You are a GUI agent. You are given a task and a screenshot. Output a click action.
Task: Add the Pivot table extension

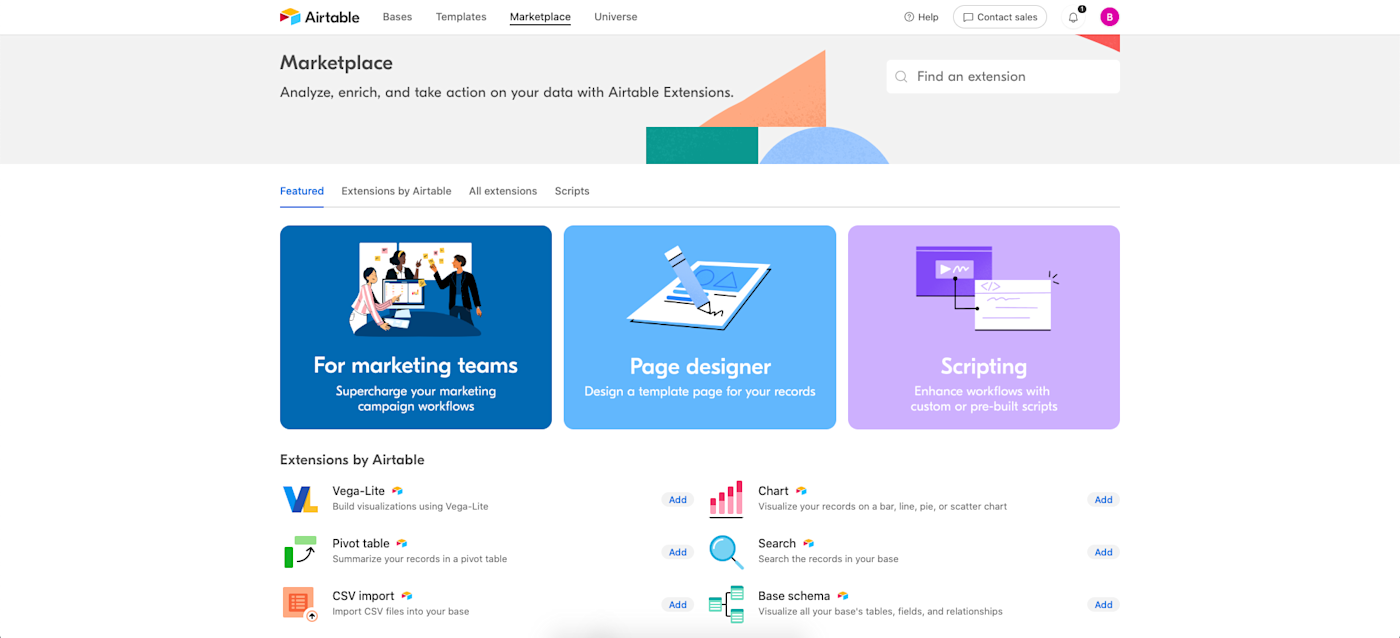pos(678,552)
